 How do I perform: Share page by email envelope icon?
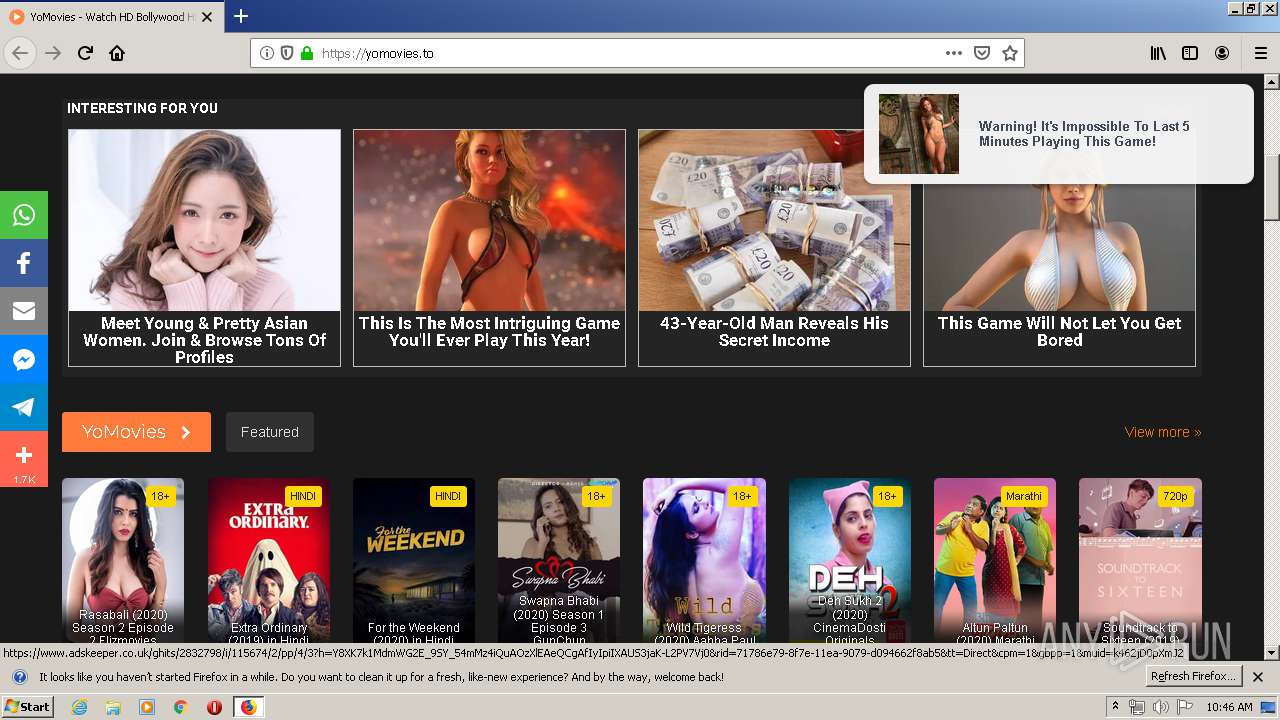pos(24,311)
